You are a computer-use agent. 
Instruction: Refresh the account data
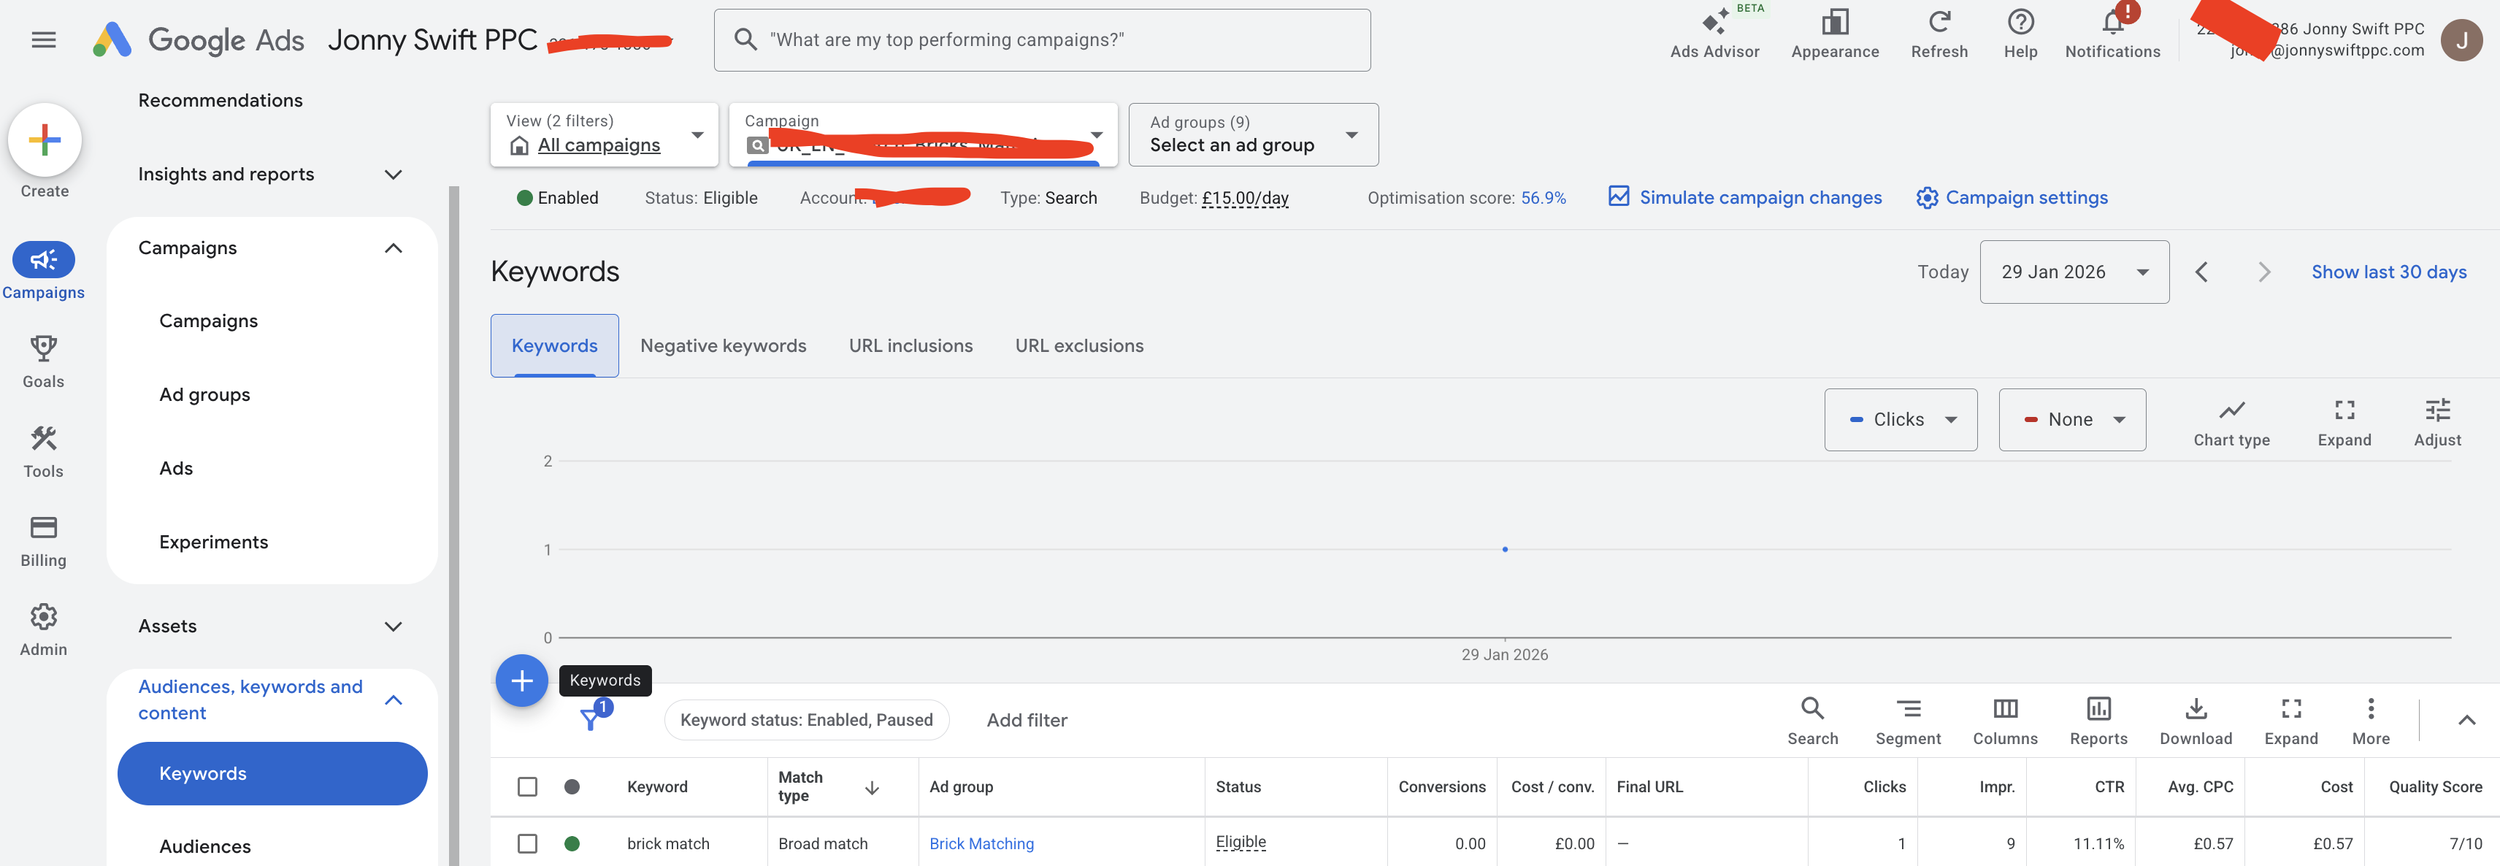click(x=1939, y=35)
